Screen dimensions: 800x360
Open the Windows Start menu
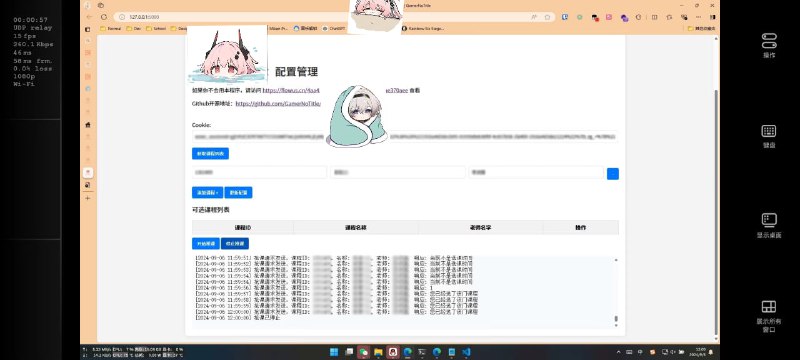[x=334, y=352]
